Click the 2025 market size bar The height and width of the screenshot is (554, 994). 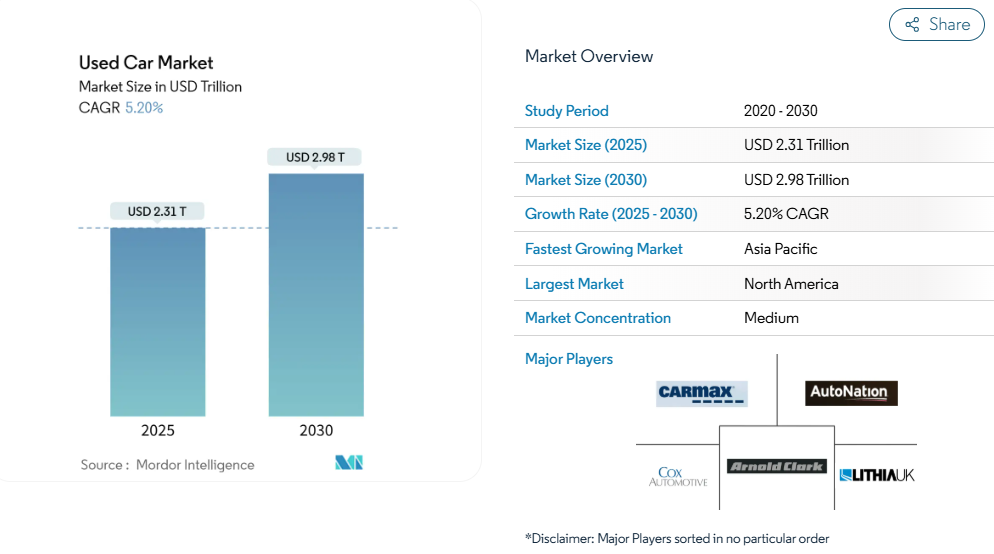(x=157, y=322)
